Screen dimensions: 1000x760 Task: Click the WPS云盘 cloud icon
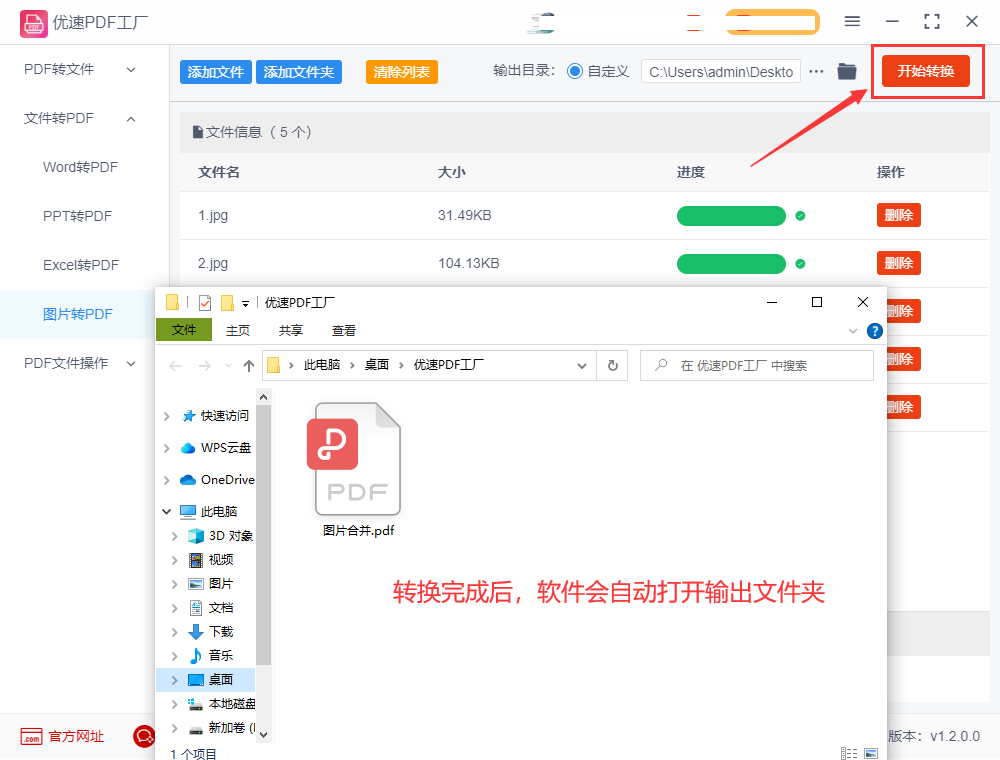(x=188, y=448)
